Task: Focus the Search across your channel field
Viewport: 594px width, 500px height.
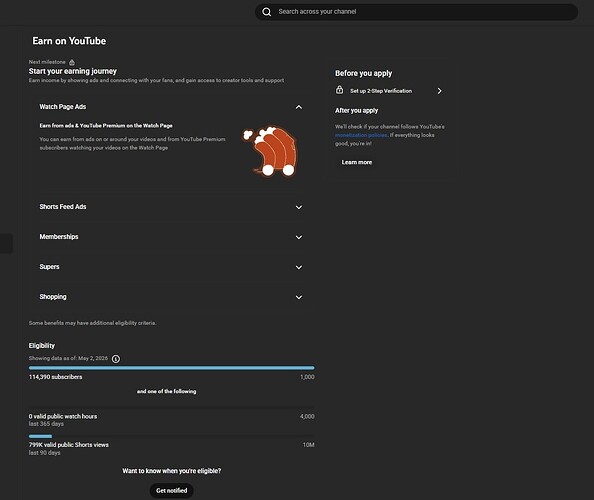Action: click(x=416, y=12)
